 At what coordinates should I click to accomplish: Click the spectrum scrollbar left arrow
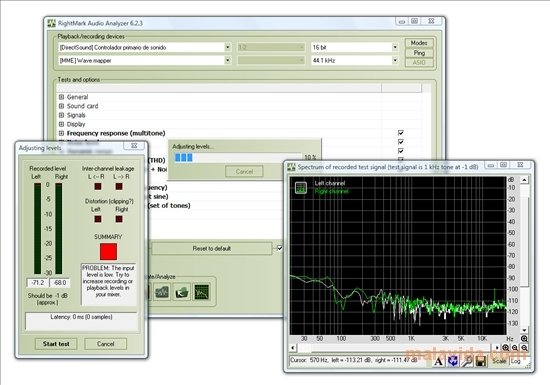pos(293,348)
